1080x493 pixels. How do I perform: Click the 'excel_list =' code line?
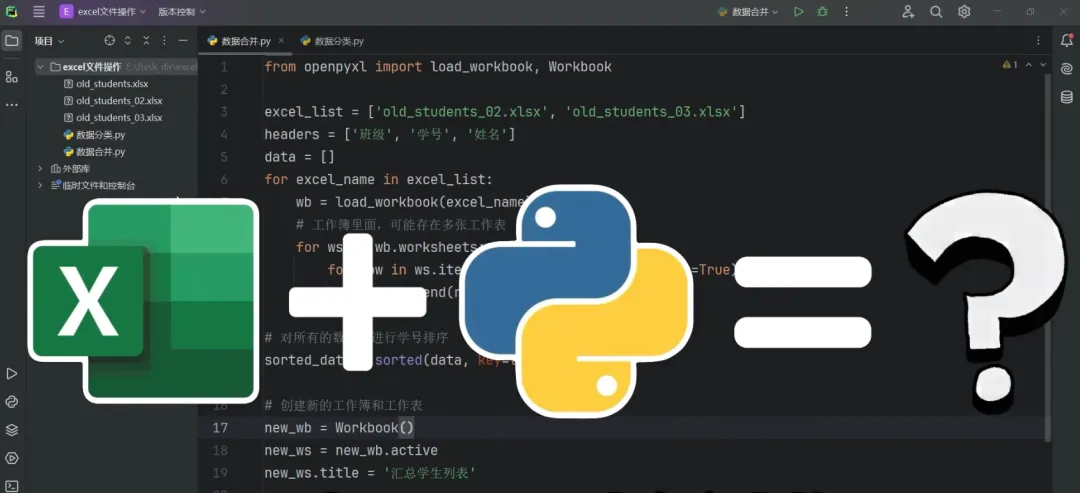click(505, 112)
